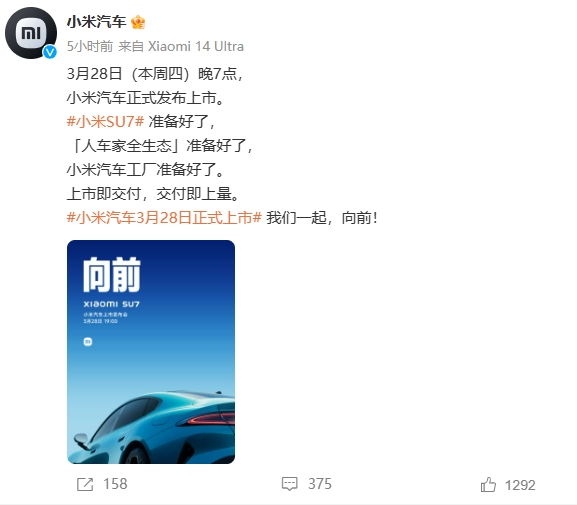Click the blue verified badge on the avatar
Screen dimensions: 577x505
tap(50, 52)
